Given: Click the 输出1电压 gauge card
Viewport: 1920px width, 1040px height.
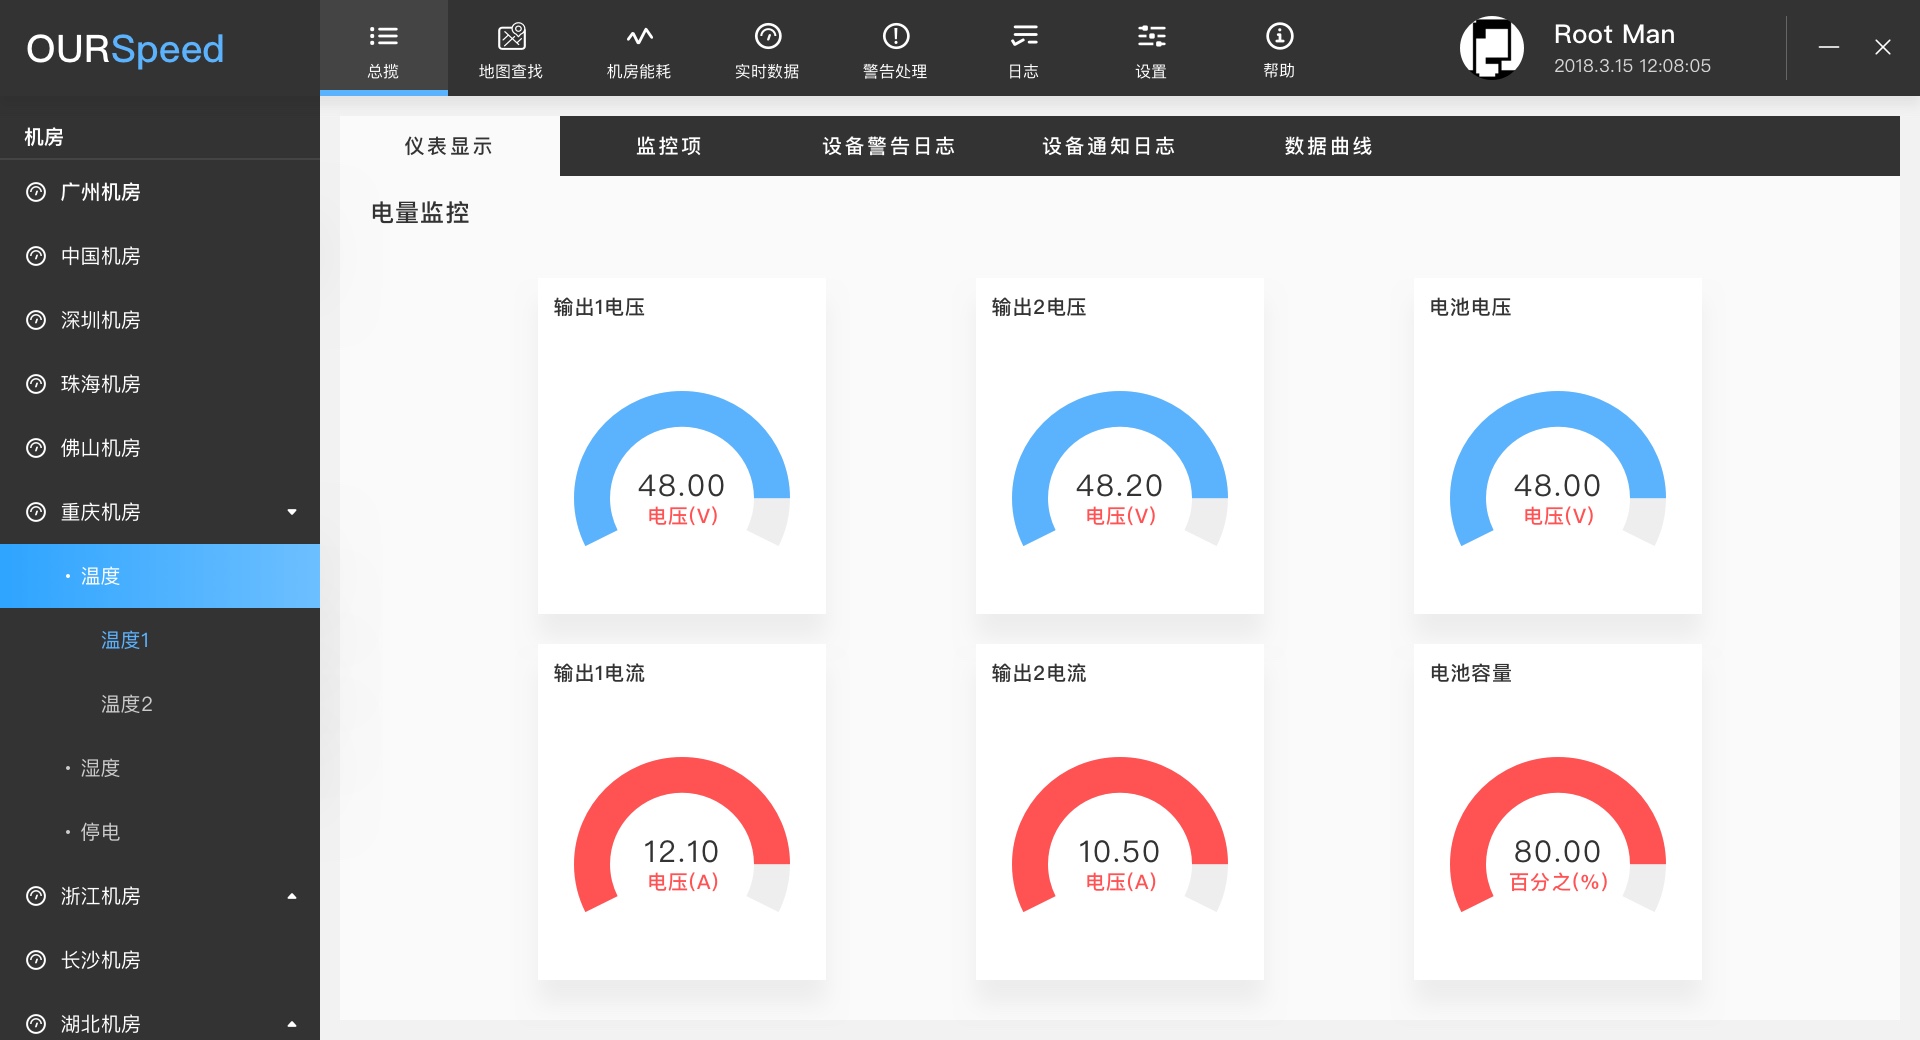Looking at the screenshot, I should (x=681, y=446).
